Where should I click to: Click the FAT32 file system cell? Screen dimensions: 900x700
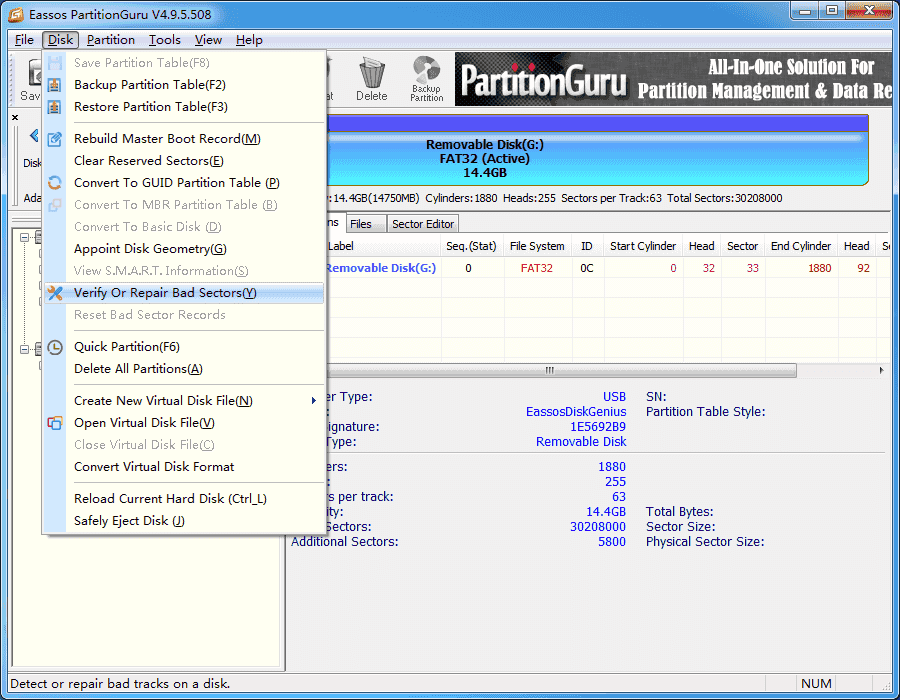pos(537,269)
